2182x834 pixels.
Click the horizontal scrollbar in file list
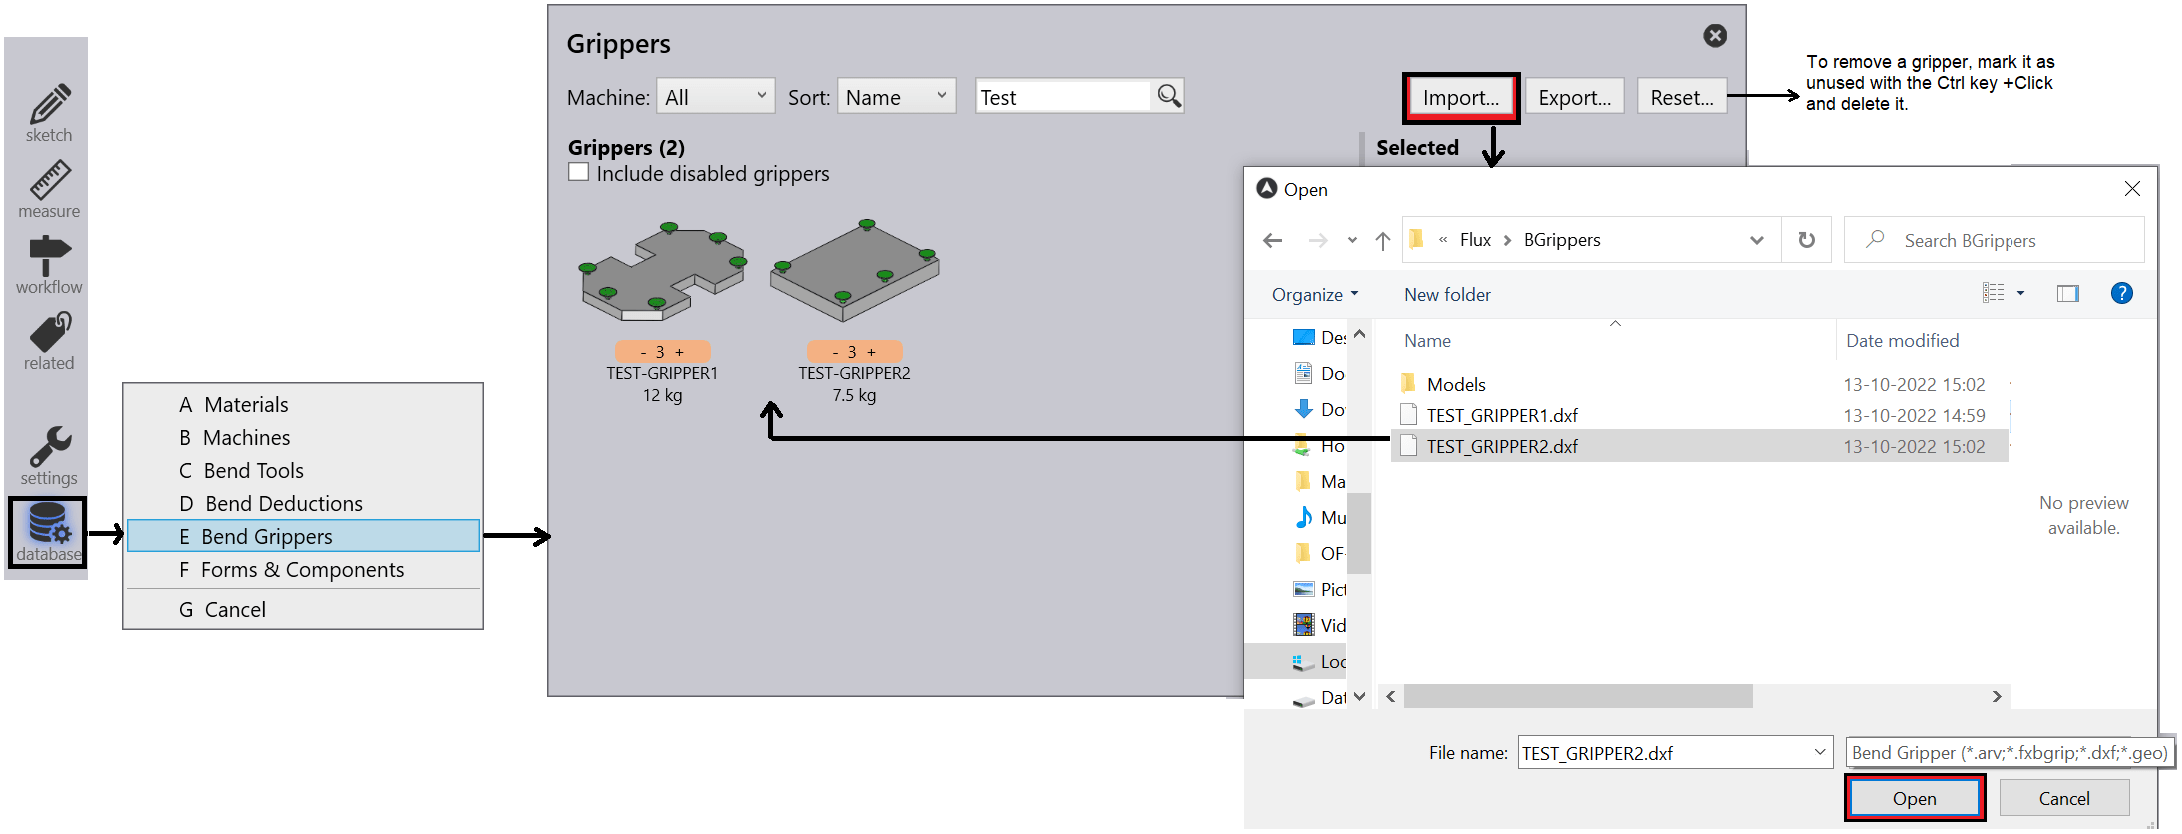[x=1577, y=696]
